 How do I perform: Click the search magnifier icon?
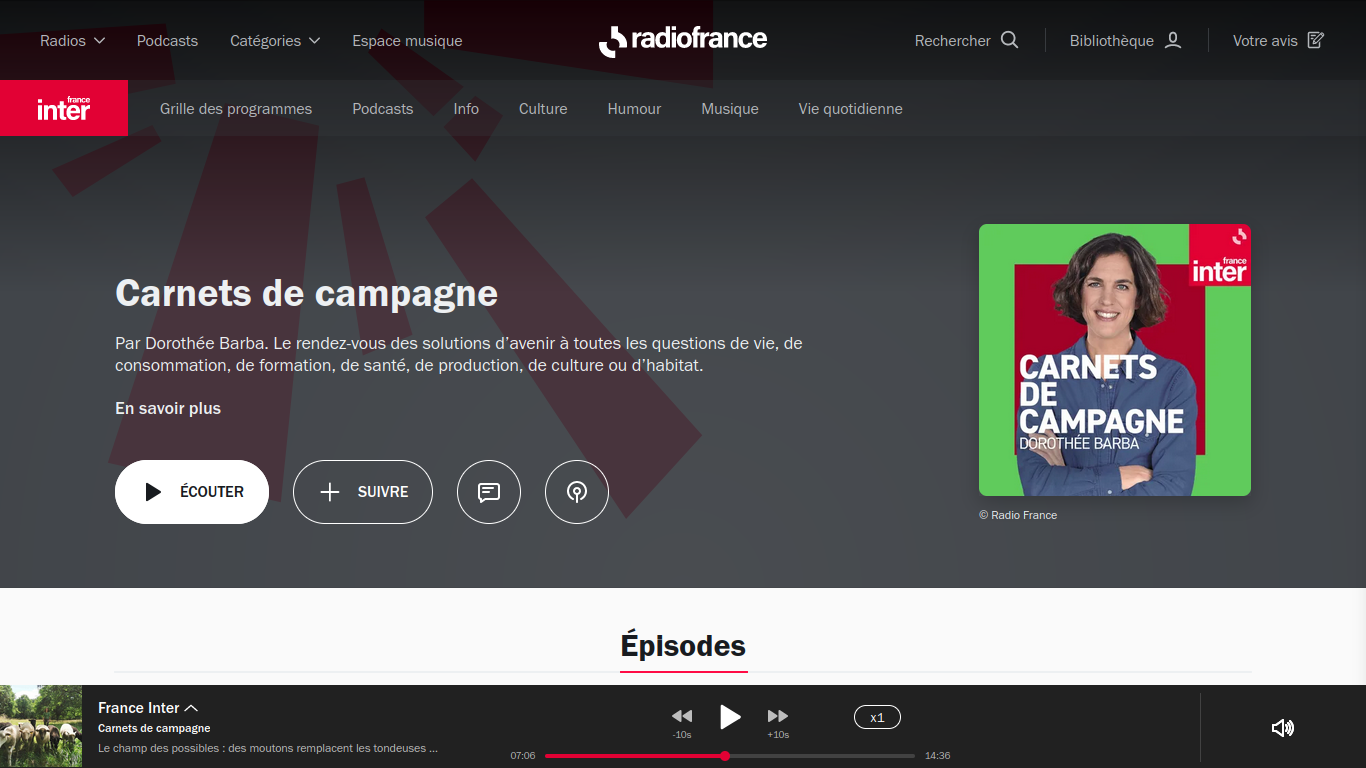(x=1010, y=40)
